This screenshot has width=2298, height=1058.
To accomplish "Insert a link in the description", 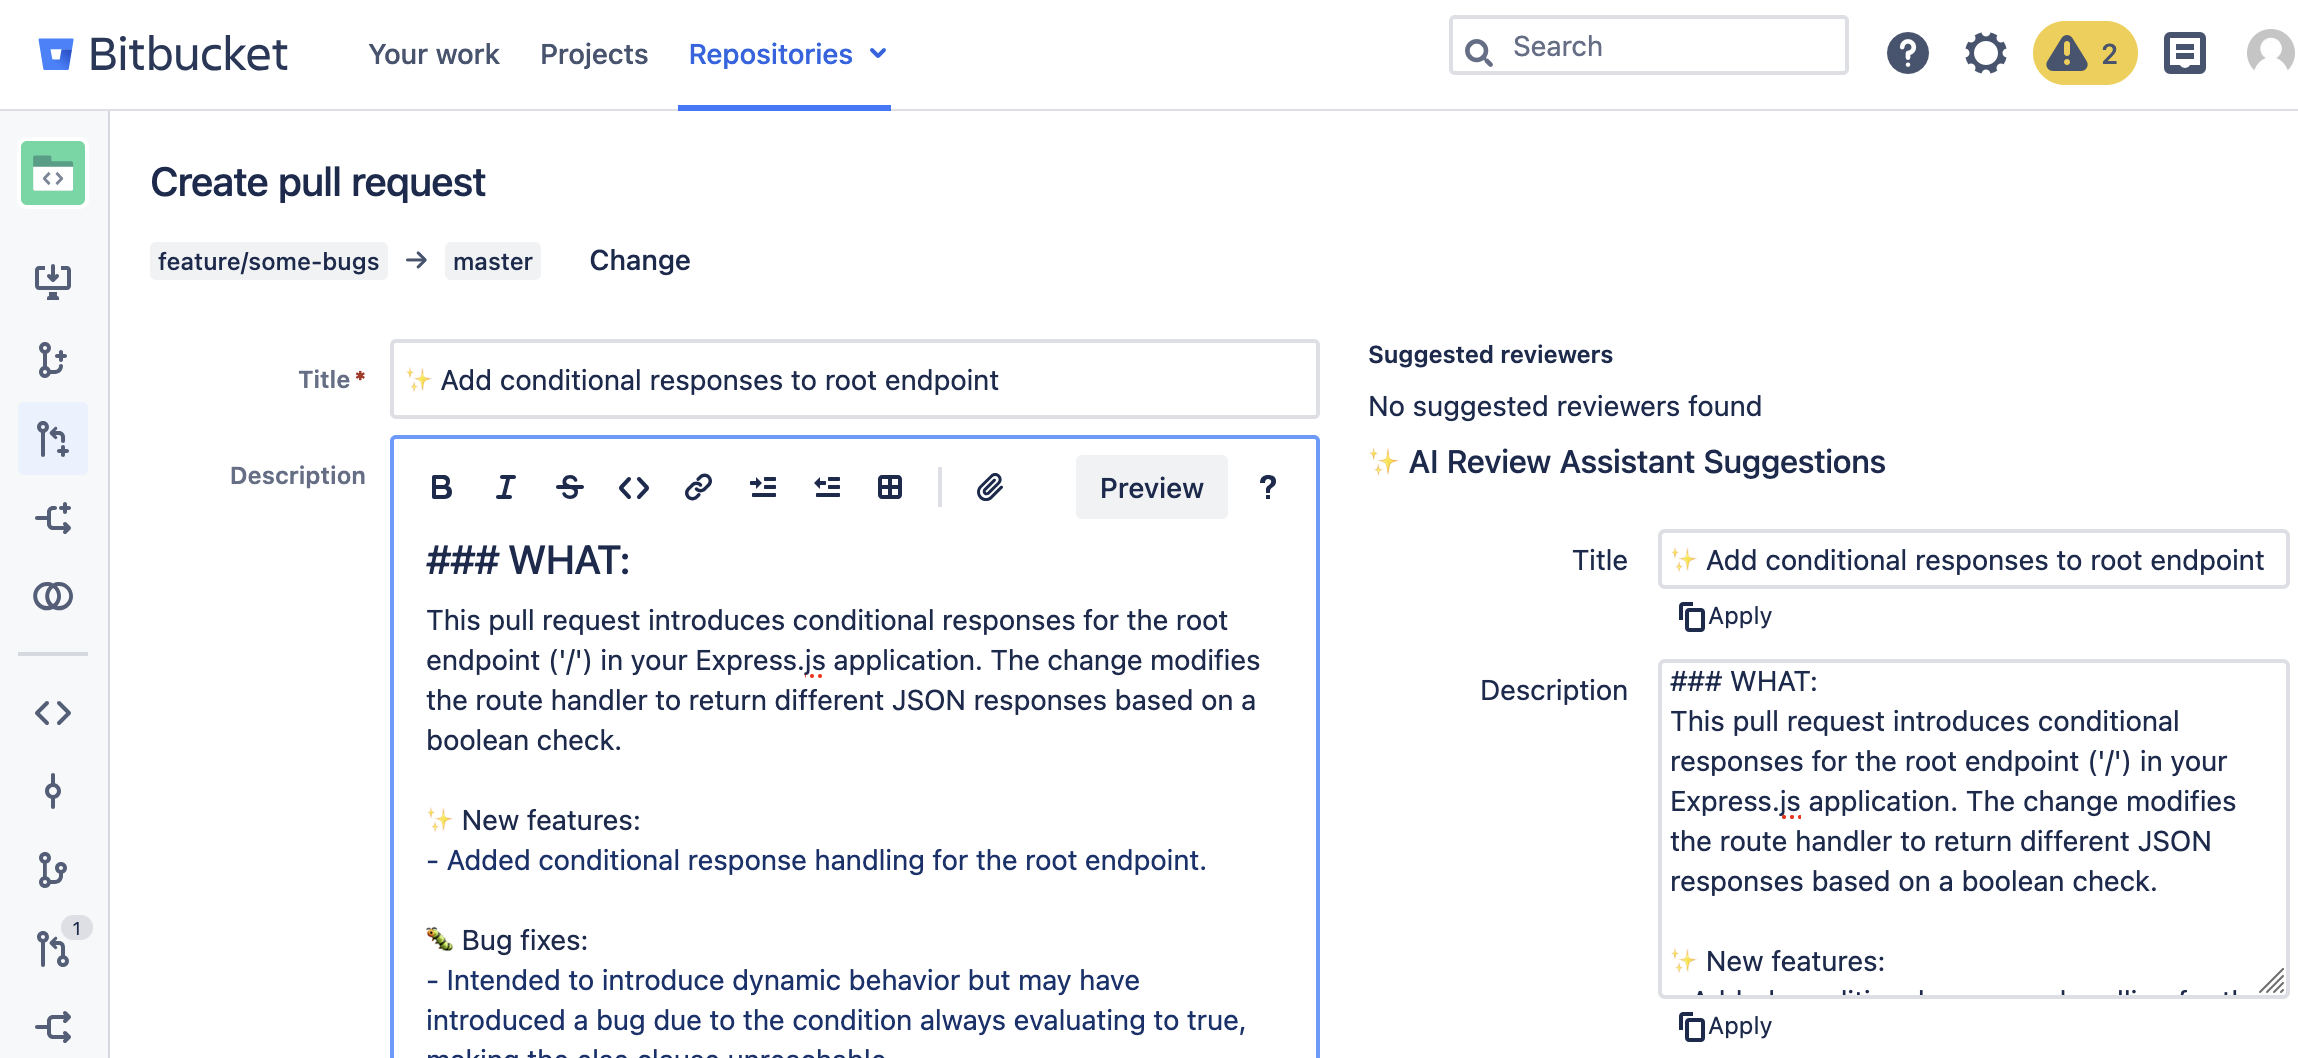I will pos(698,487).
